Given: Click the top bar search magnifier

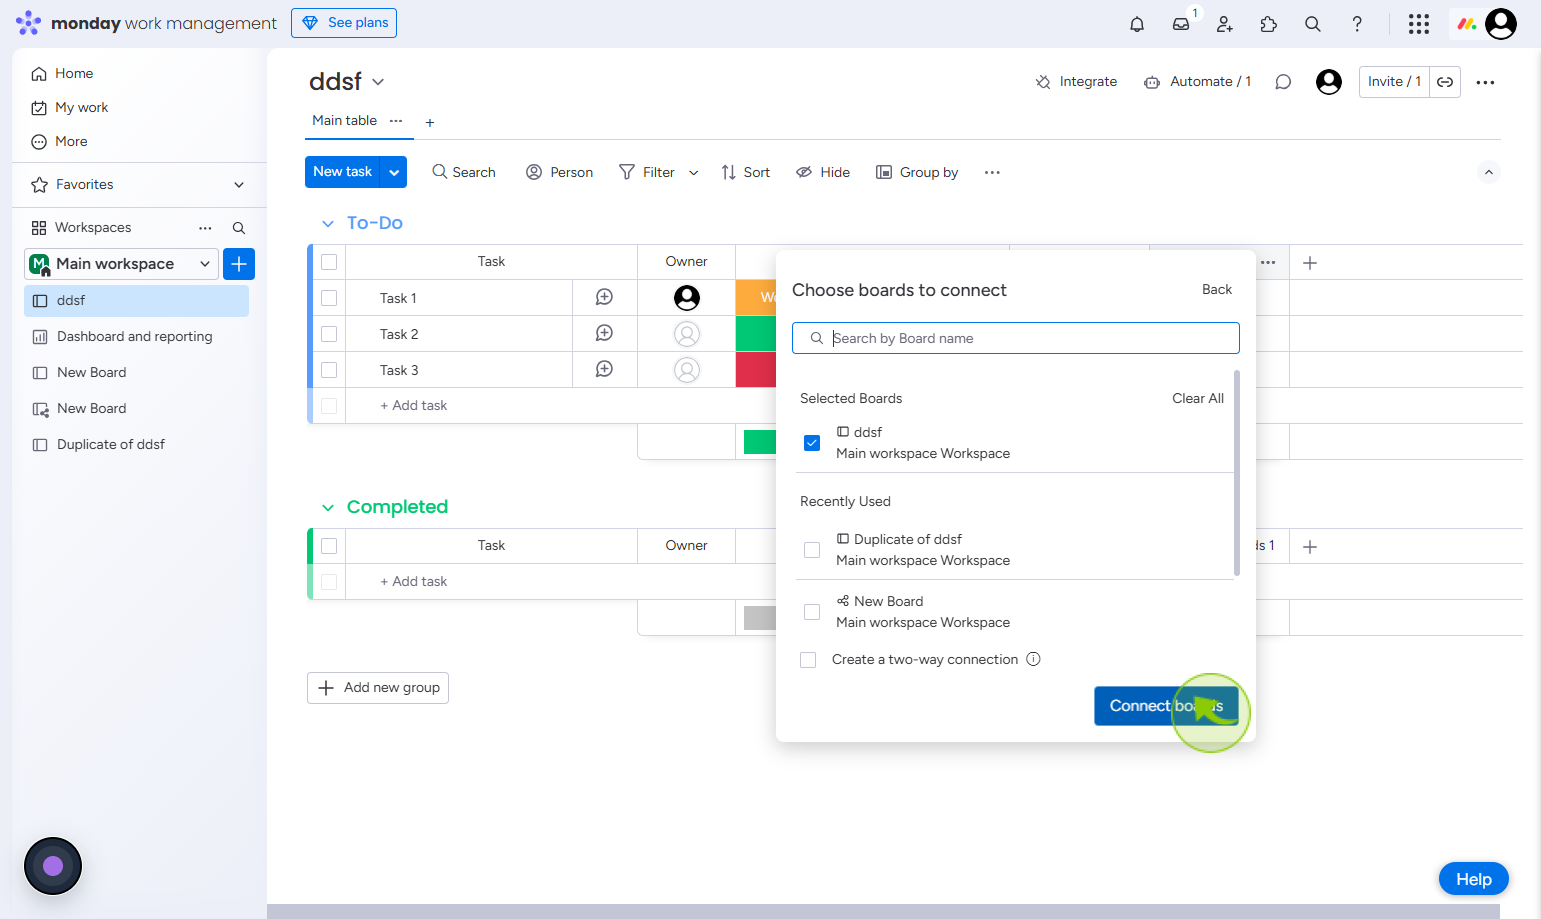Looking at the screenshot, I should pos(1313,24).
